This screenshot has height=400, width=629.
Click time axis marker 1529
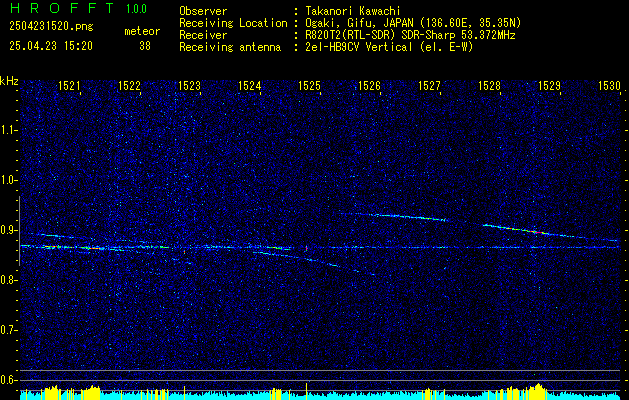tap(549, 85)
